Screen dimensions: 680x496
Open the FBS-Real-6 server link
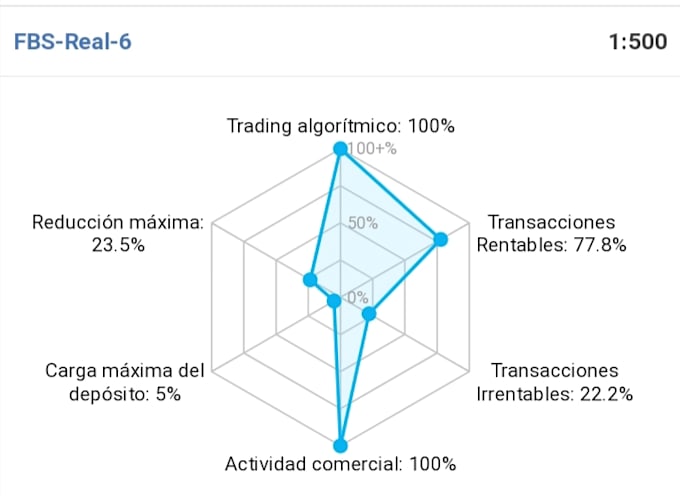click(x=72, y=42)
